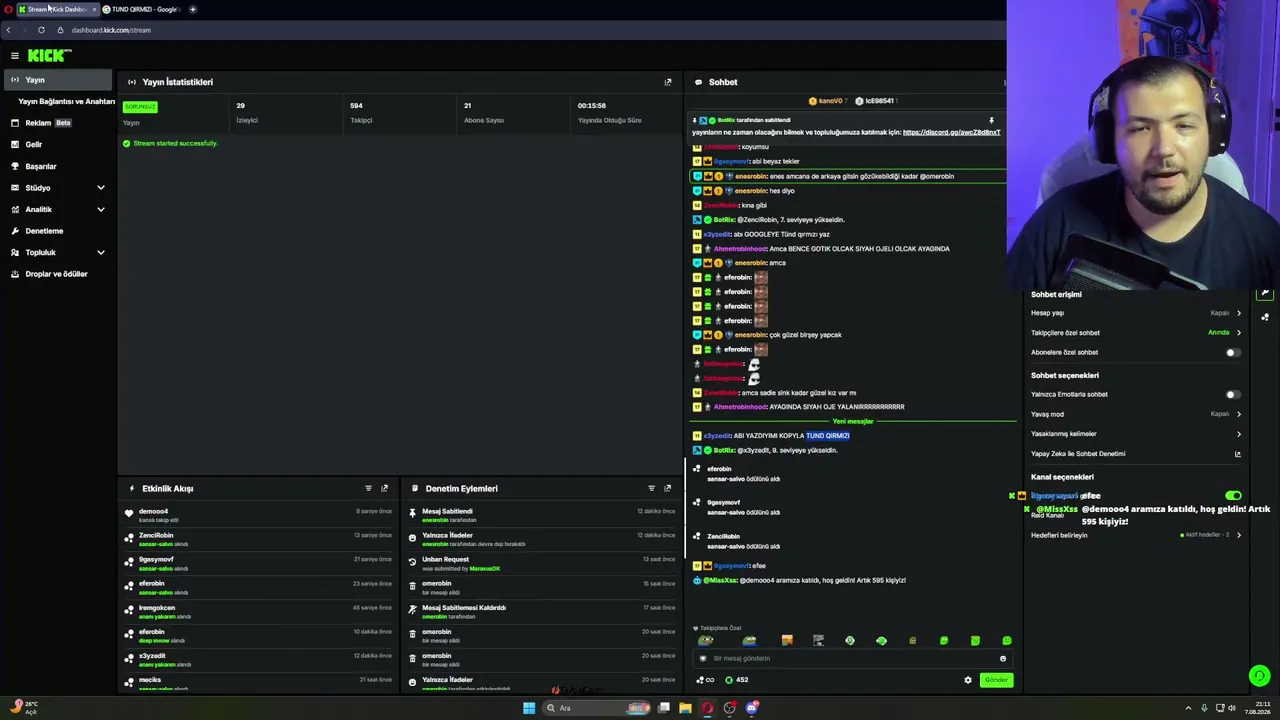1280x720 pixels.
Task: Click the Gelir sidebar icon
Action: [x=15, y=144]
